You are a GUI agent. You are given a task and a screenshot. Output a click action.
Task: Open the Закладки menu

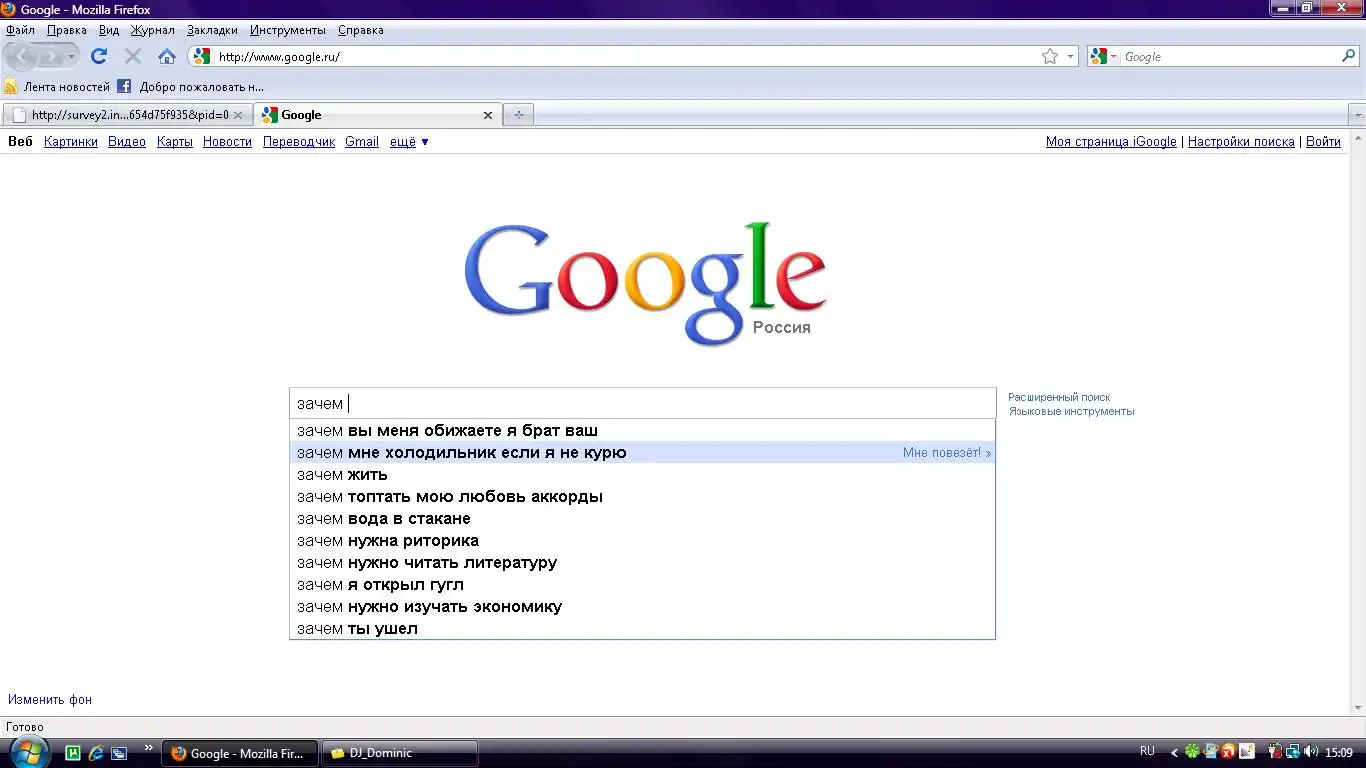[x=212, y=30]
